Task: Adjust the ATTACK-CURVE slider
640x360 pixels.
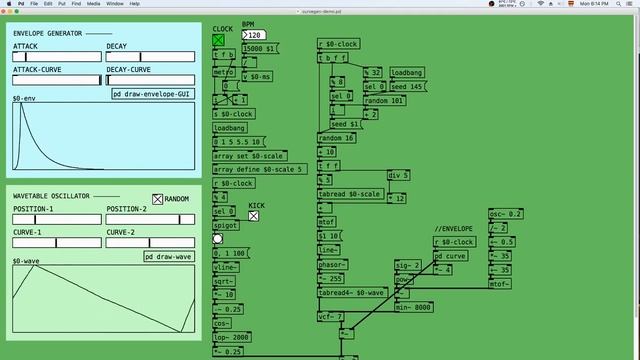Action: point(57,80)
